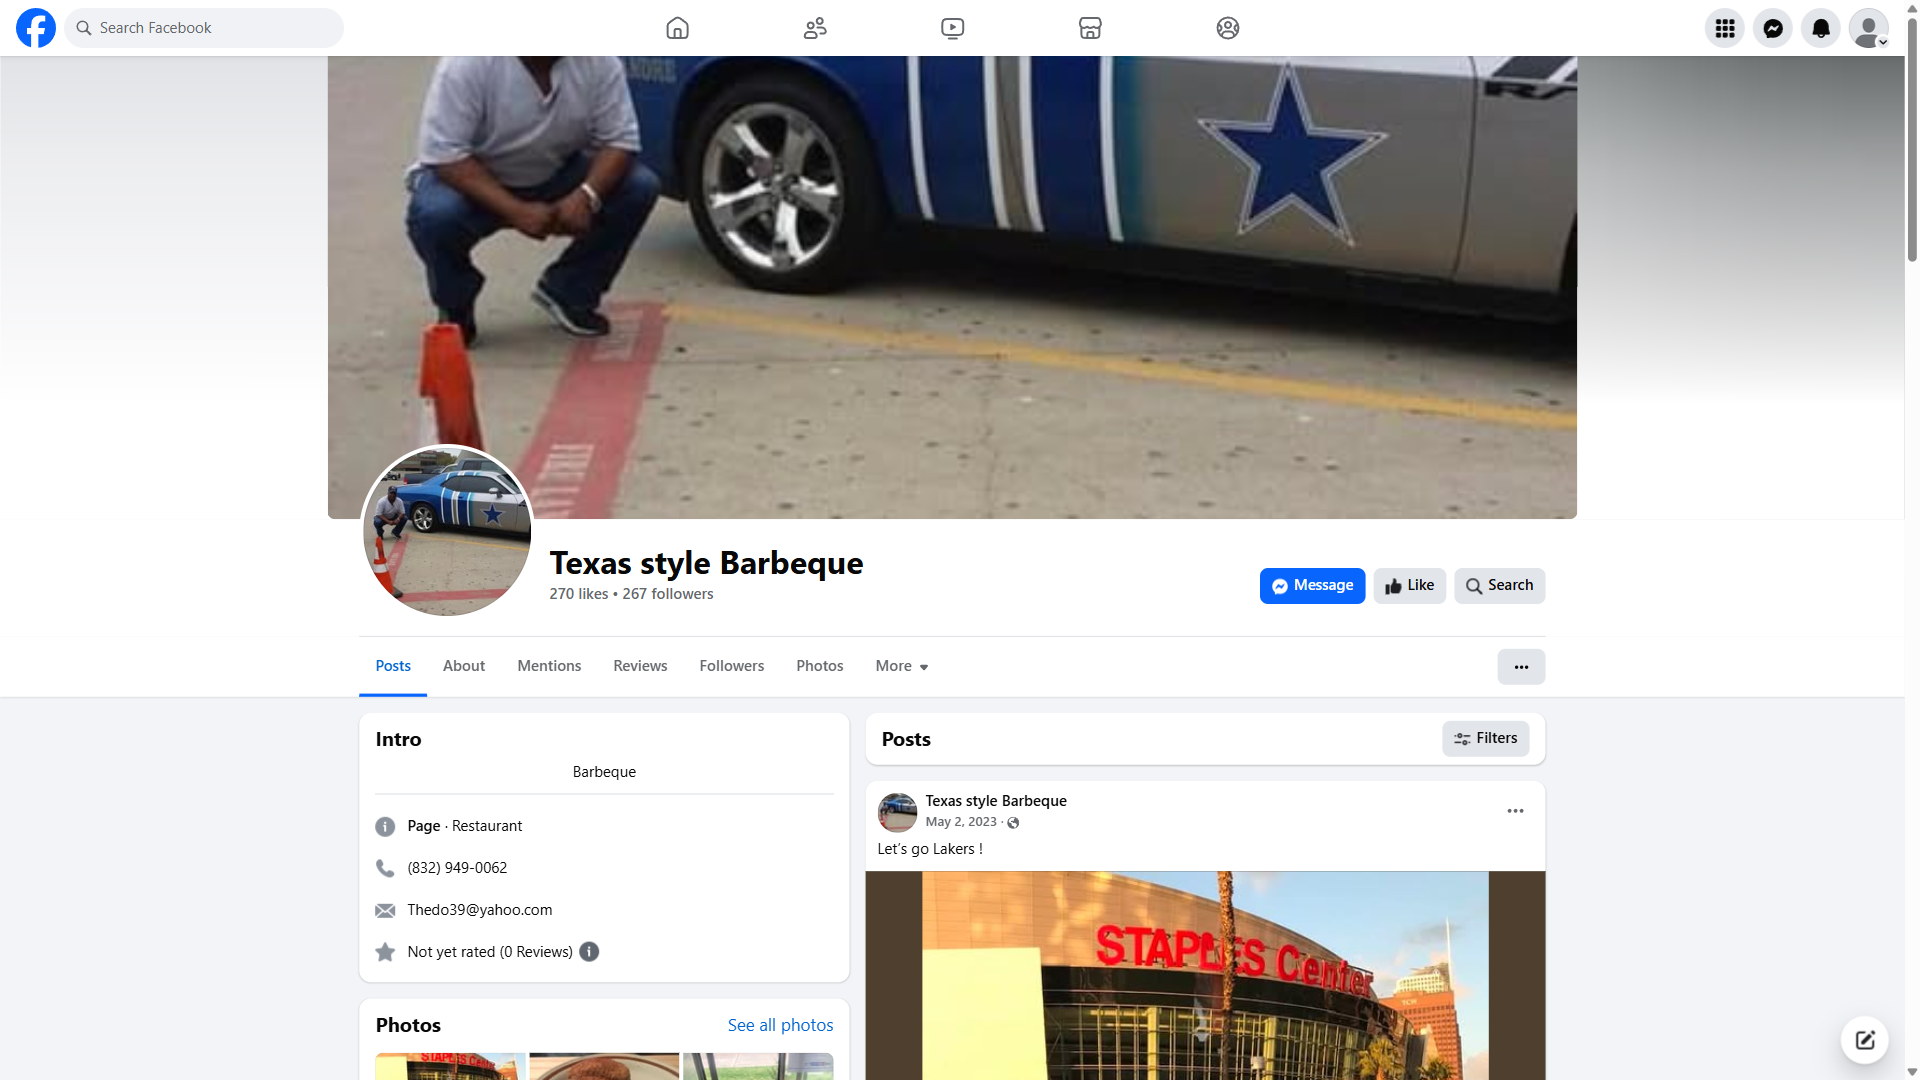Open account profile dropdown menu
The height and width of the screenshot is (1080, 1920).
click(1868, 28)
